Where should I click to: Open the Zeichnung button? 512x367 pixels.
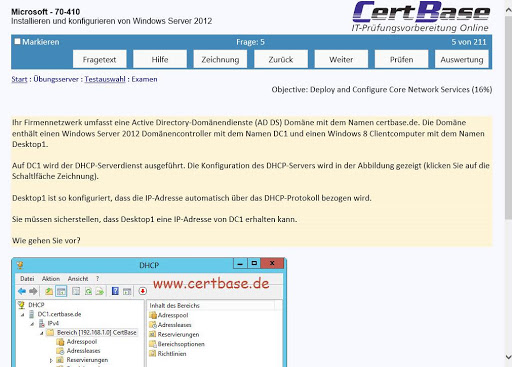tap(220, 59)
